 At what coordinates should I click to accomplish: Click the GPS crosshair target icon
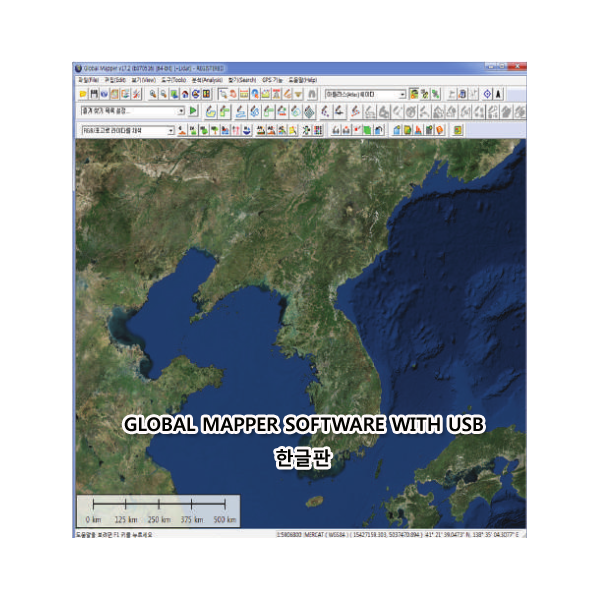click(x=487, y=94)
